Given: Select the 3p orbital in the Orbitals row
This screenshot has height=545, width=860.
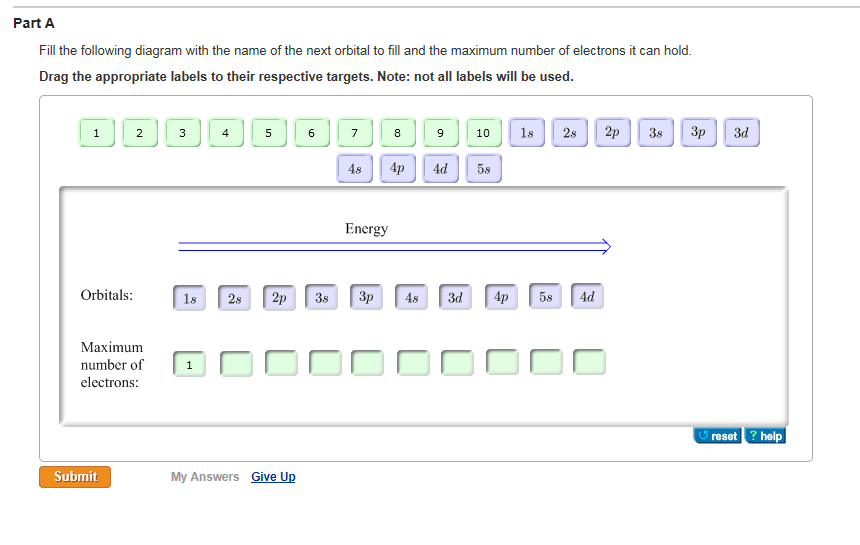Looking at the screenshot, I should [x=366, y=297].
